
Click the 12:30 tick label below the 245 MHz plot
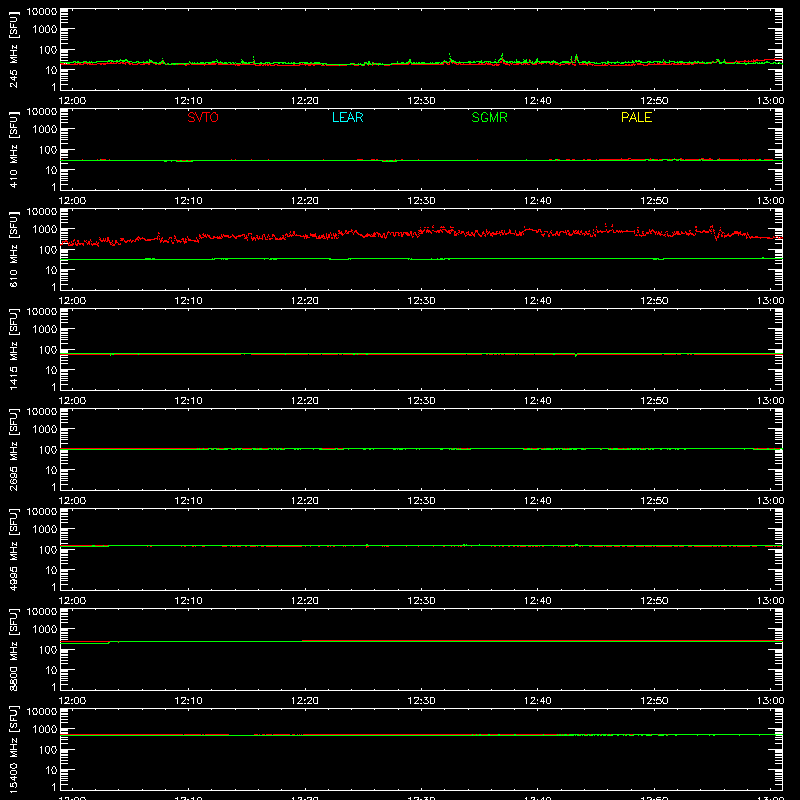coord(421,101)
